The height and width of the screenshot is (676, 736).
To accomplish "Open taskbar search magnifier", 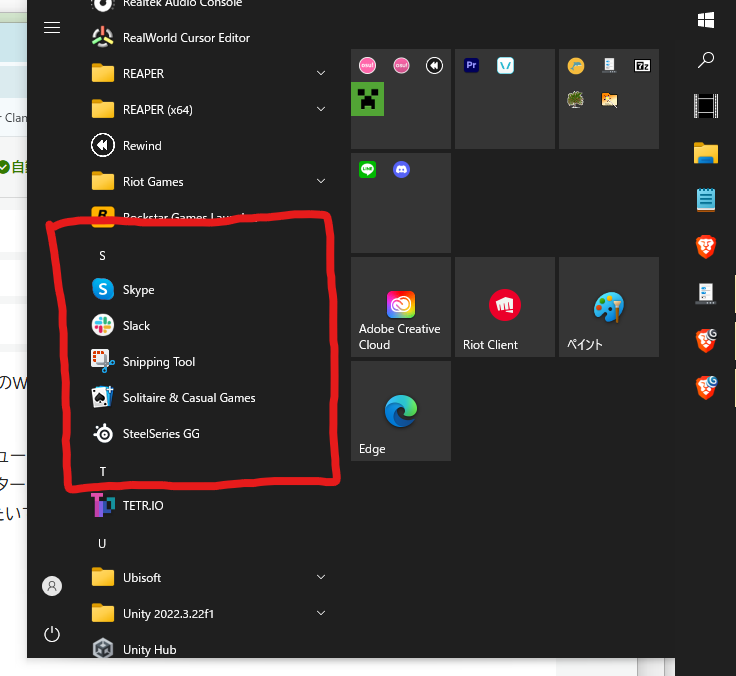I will coord(706,60).
